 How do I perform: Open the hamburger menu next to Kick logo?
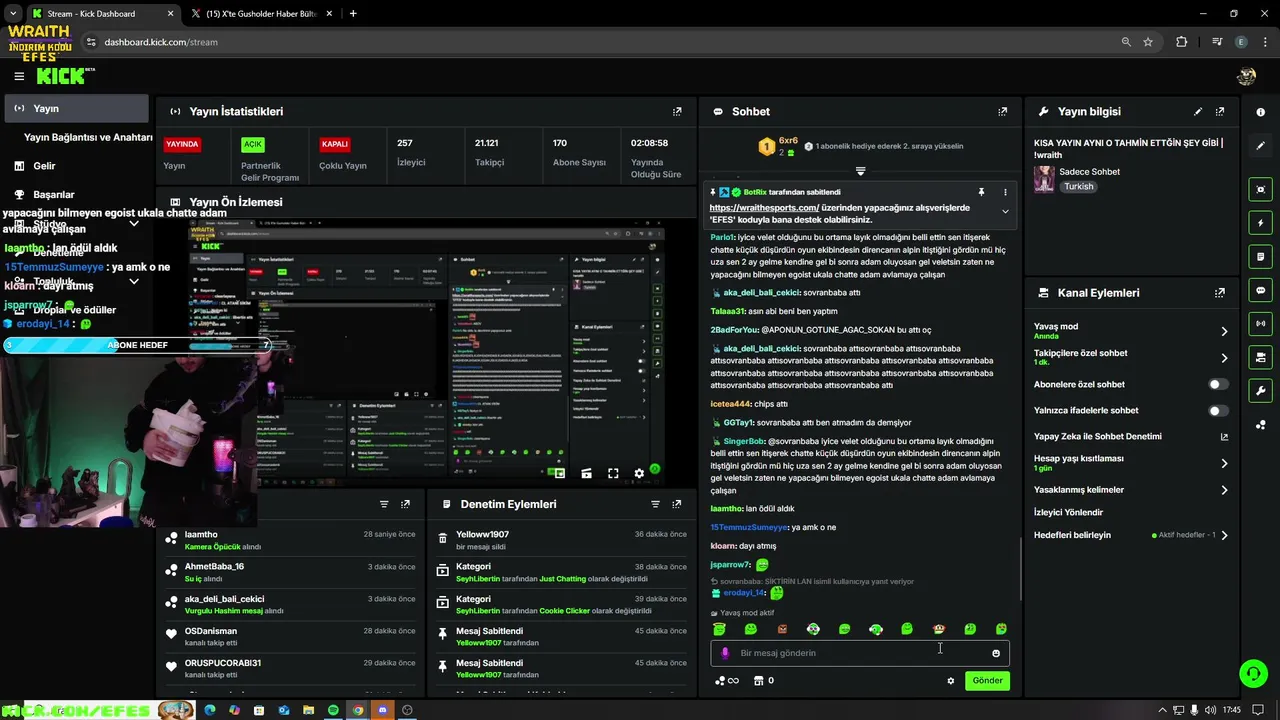click(x=19, y=76)
